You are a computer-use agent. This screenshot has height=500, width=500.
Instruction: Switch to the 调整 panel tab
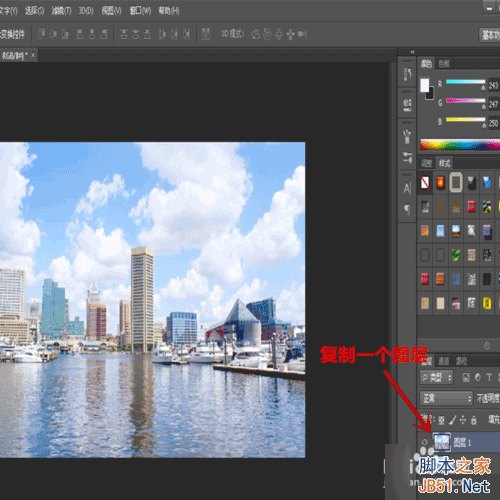point(426,163)
